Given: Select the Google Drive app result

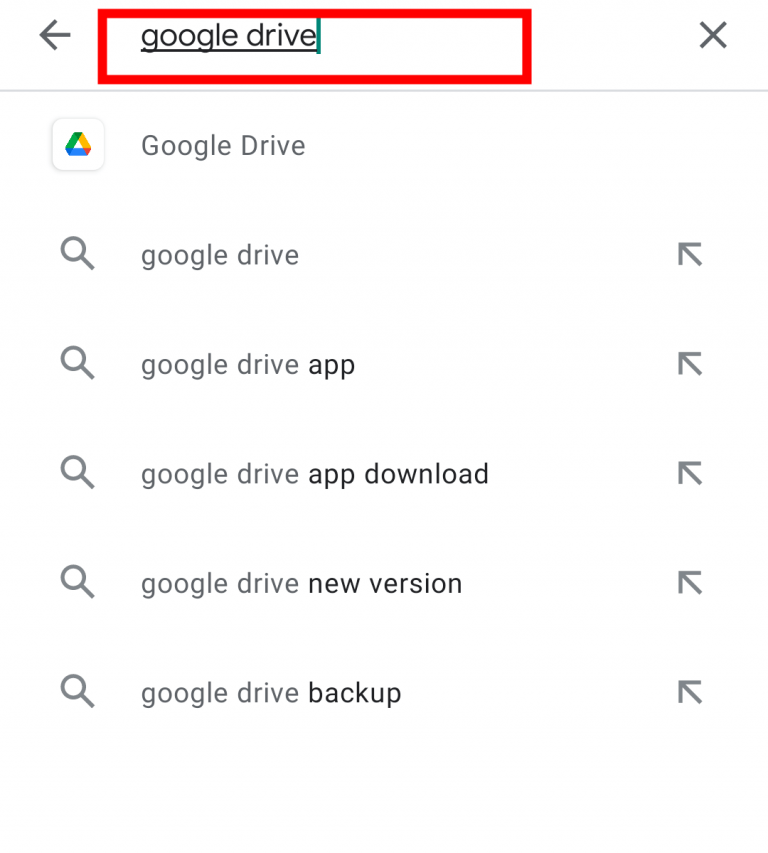Looking at the screenshot, I should [x=223, y=145].
